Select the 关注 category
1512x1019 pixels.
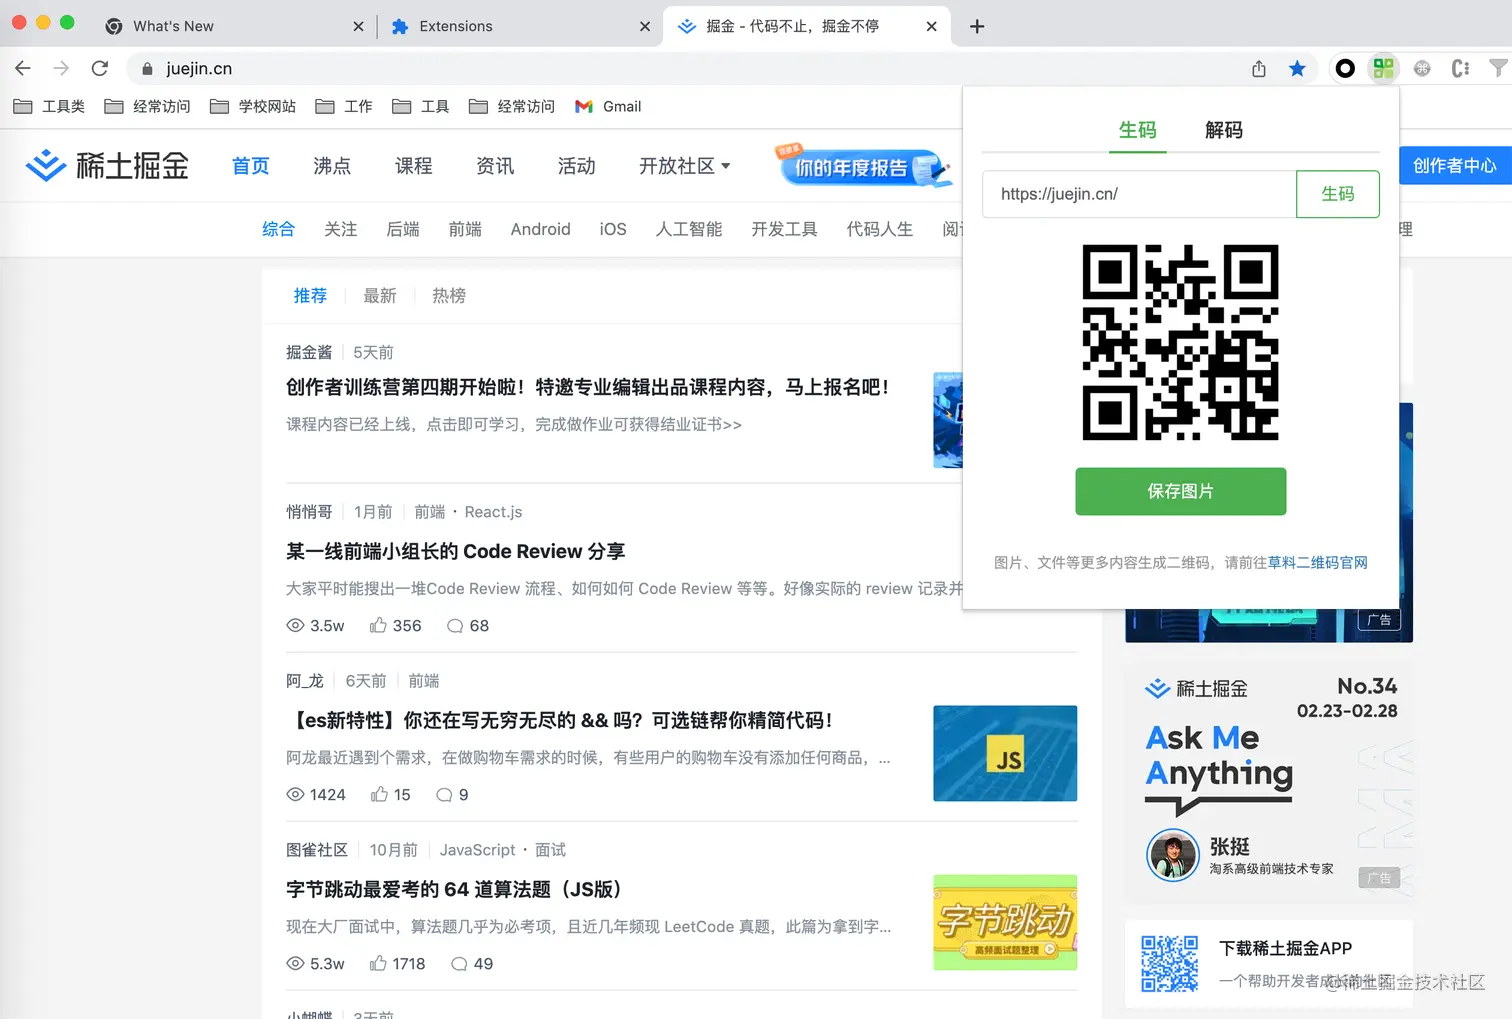click(341, 229)
